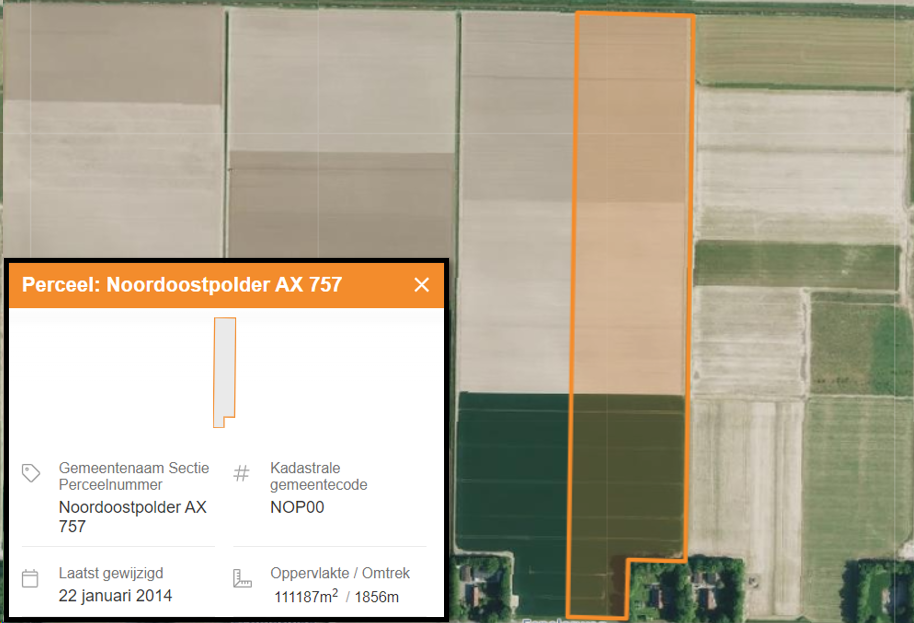Click the parcel shape thumbnail in the panel
Viewport: 914px width, 623px height.
224,372
